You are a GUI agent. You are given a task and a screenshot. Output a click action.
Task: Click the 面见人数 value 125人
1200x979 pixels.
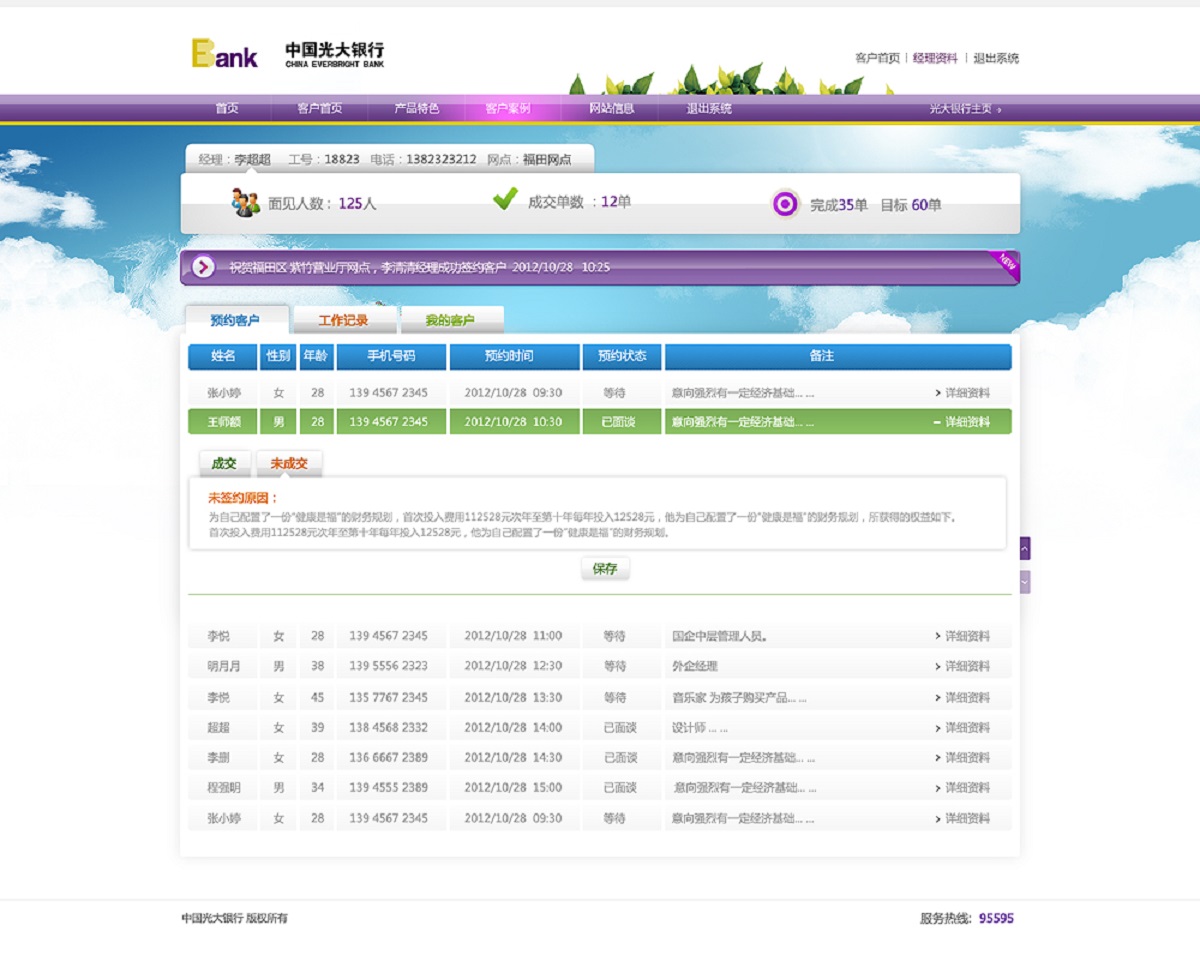357,203
